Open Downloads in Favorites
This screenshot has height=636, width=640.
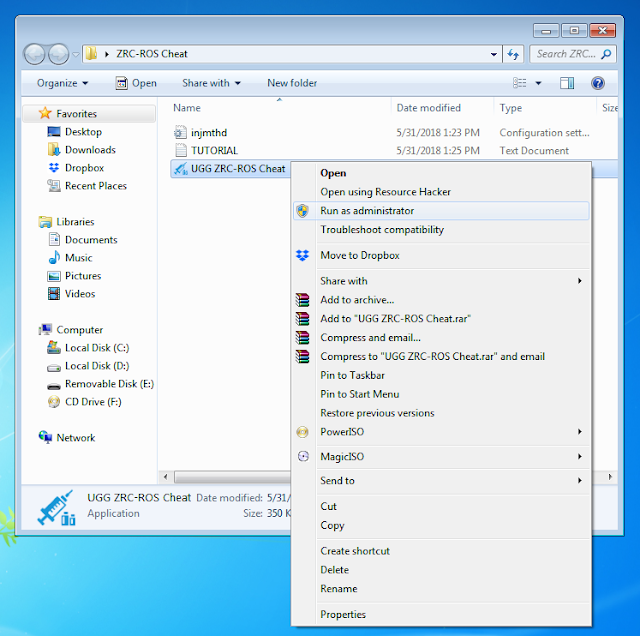point(90,150)
